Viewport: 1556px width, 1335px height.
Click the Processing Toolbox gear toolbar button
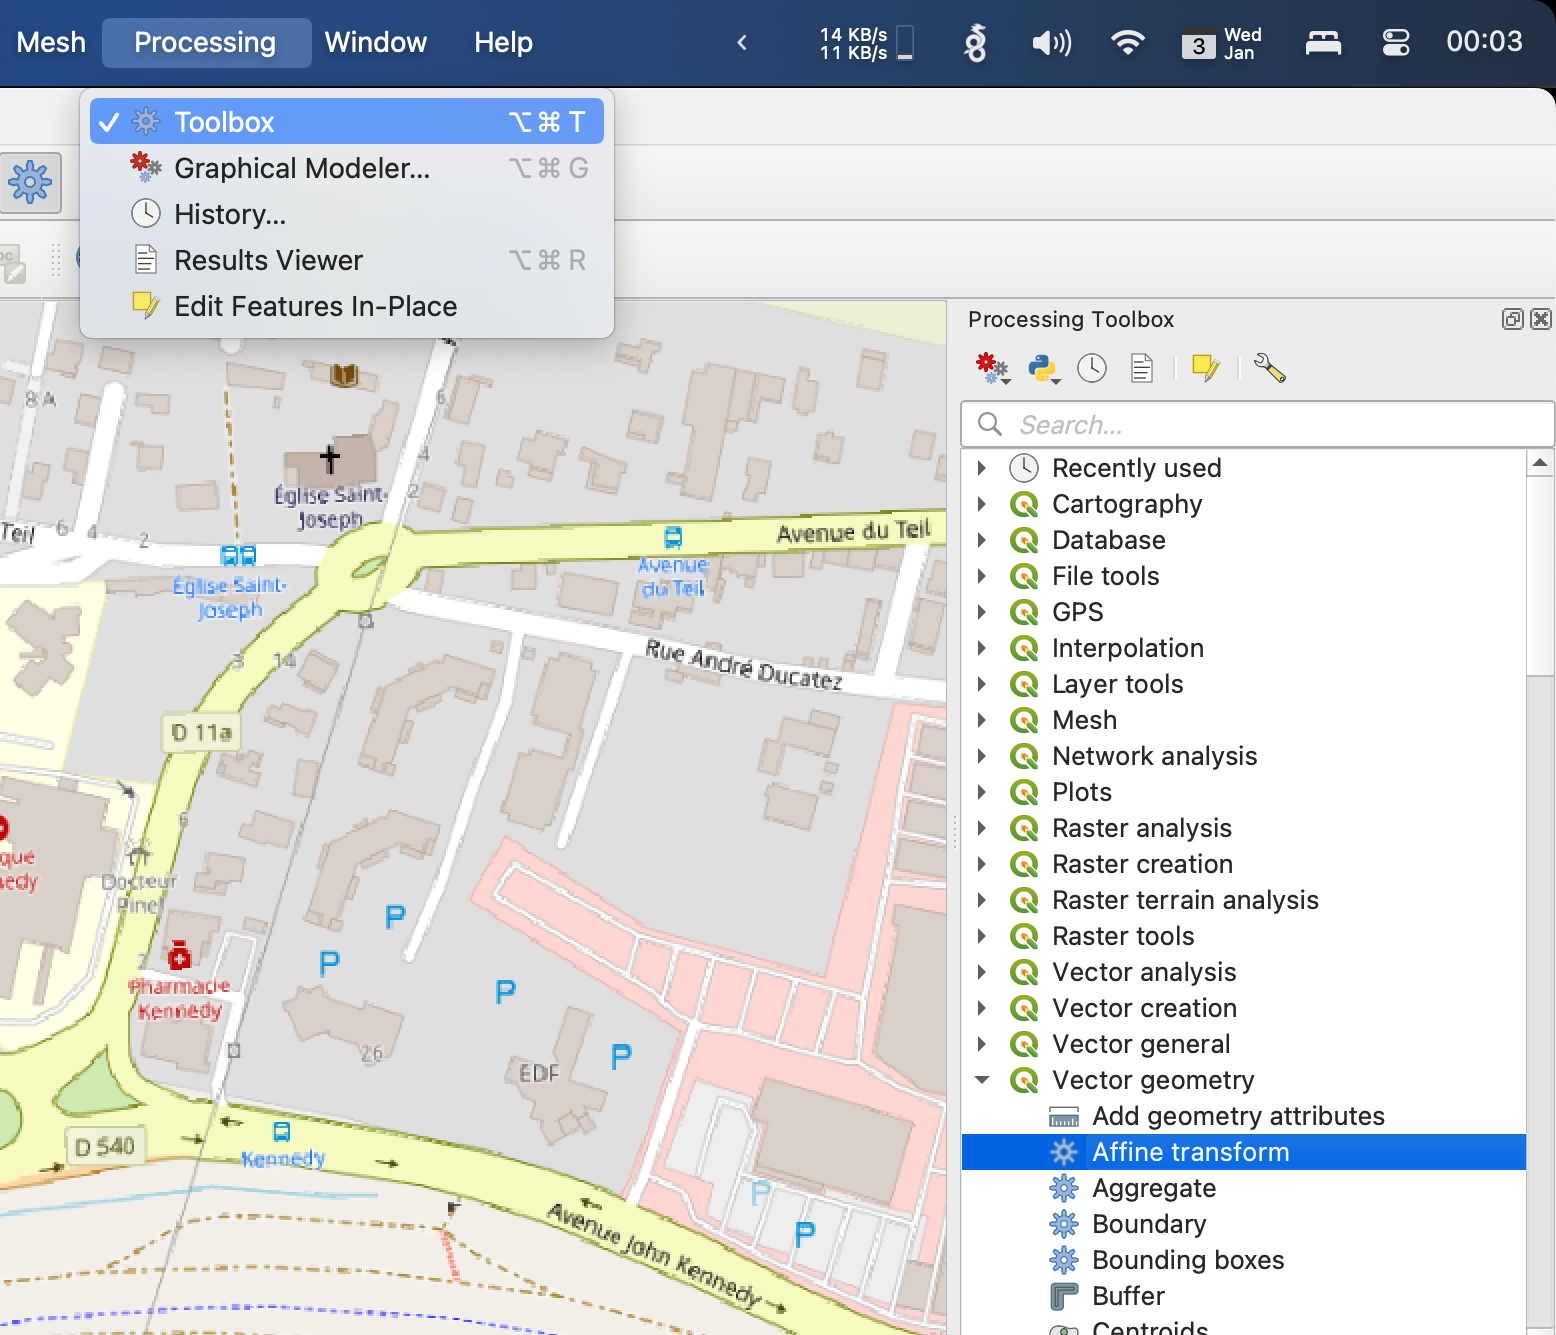point(30,182)
